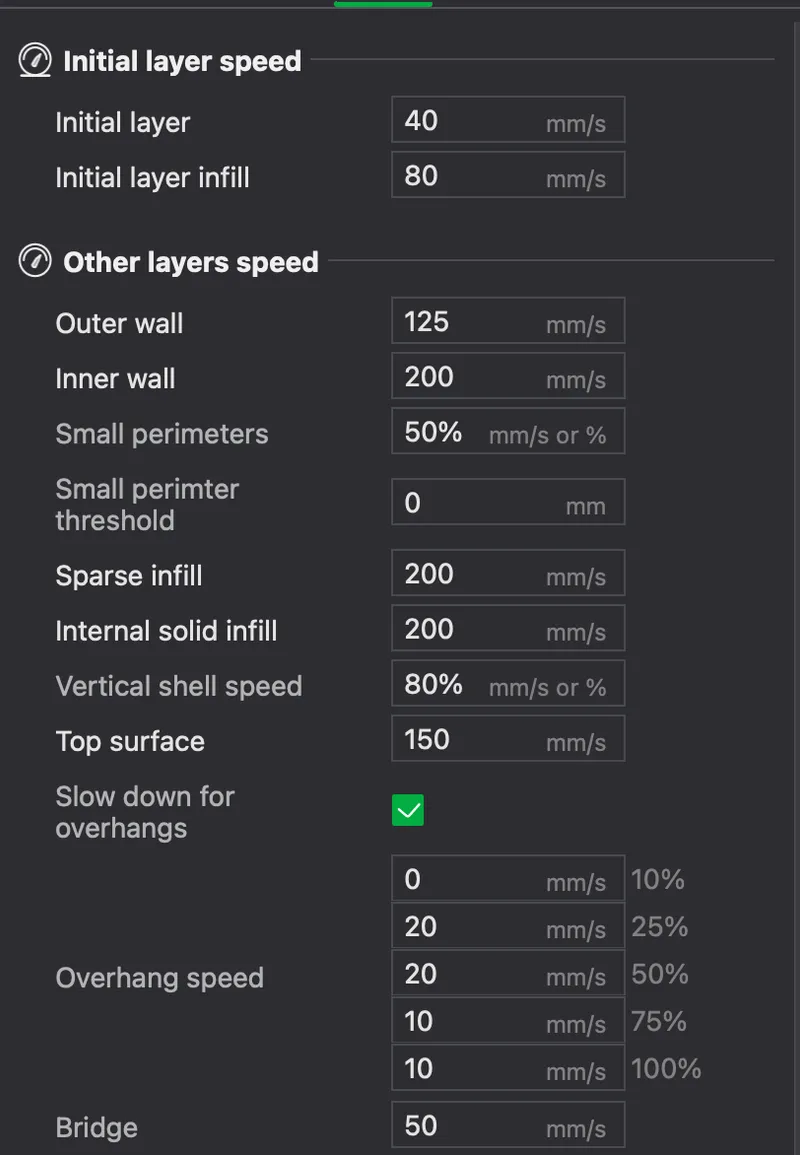800x1155 pixels.
Task: Set the 75% overhang speed field
Action: point(508,1020)
